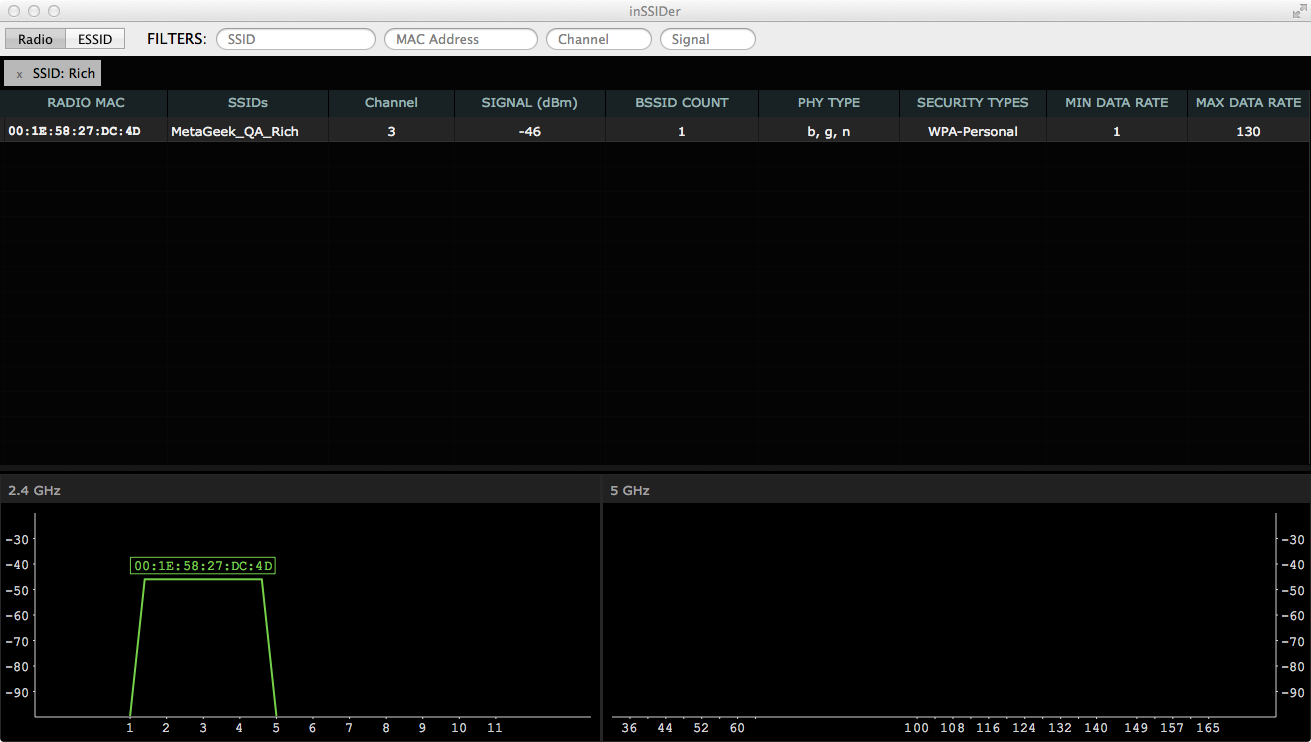
Task: Sort by SECURITY TYPES column header
Action: [x=973, y=102]
